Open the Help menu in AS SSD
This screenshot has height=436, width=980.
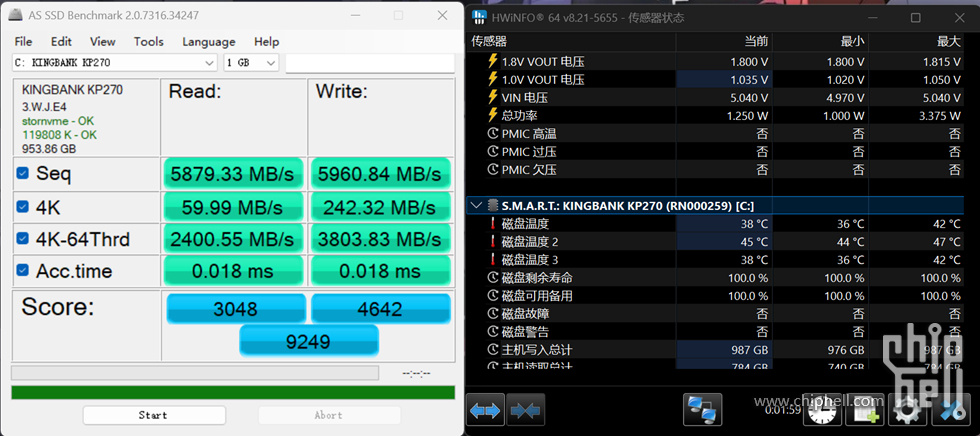click(266, 42)
